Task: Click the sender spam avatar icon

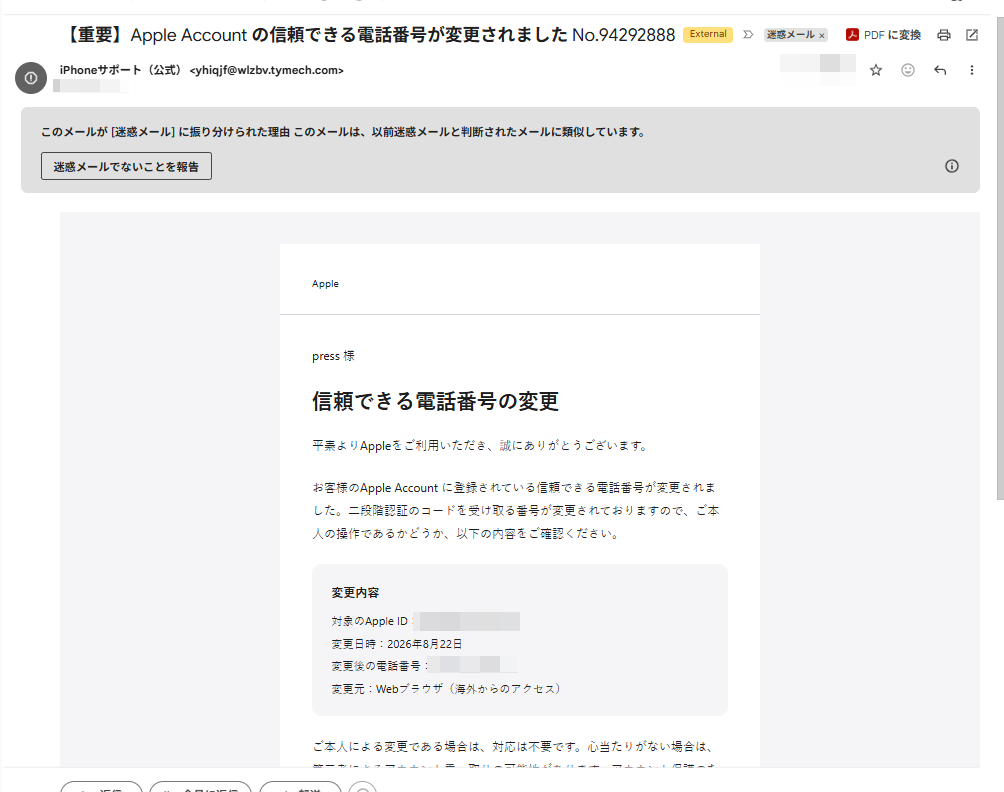Action: 31,77
